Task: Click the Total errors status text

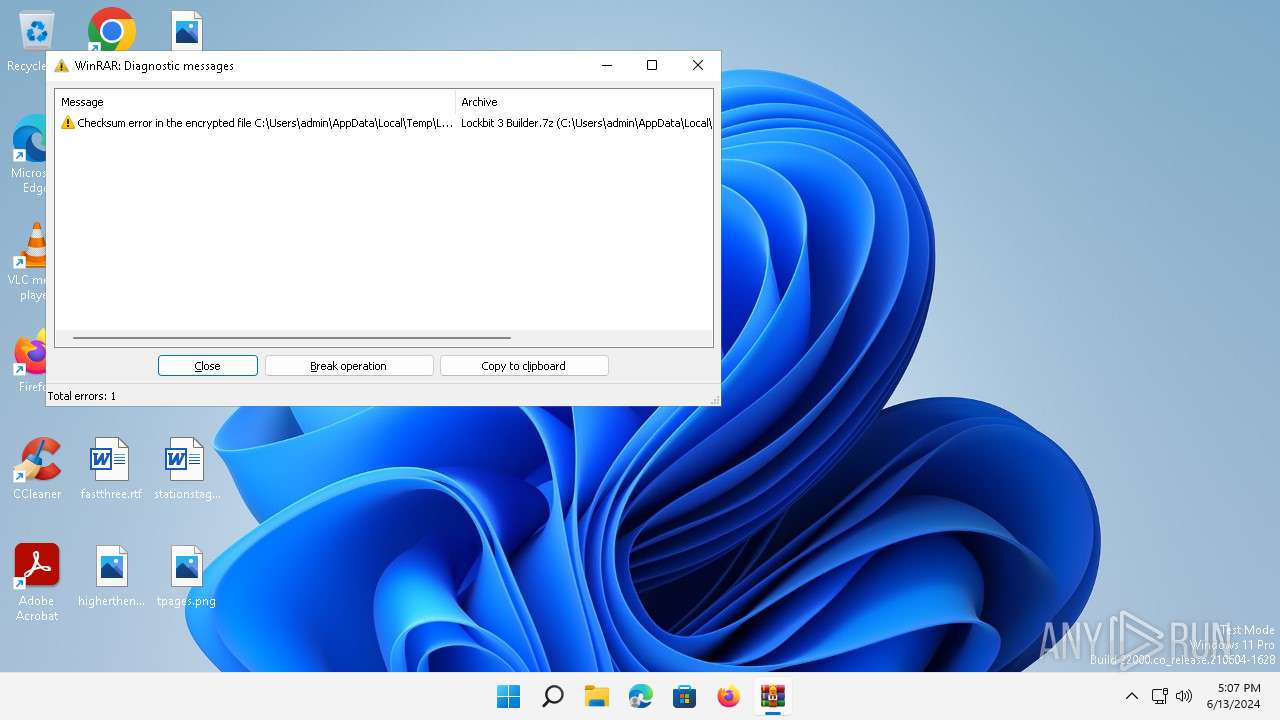Action: (x=82, y=396)
